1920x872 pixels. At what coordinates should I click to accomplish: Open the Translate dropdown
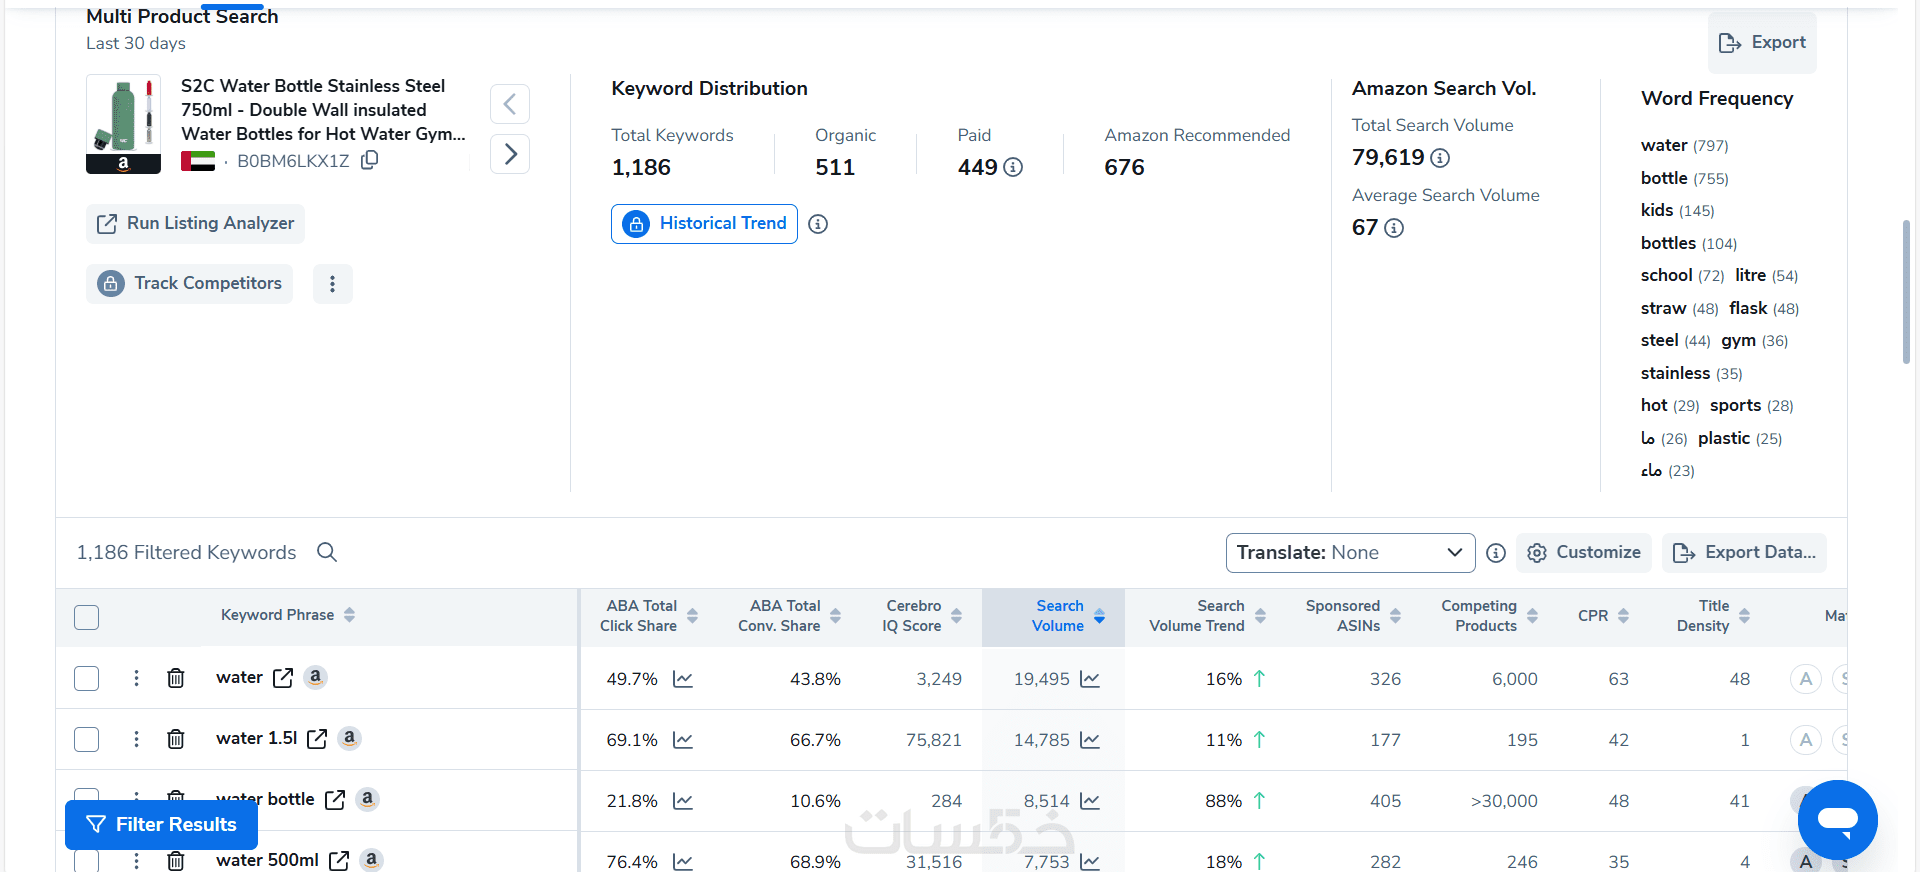pyautogui.click(x=1350, y=553)
